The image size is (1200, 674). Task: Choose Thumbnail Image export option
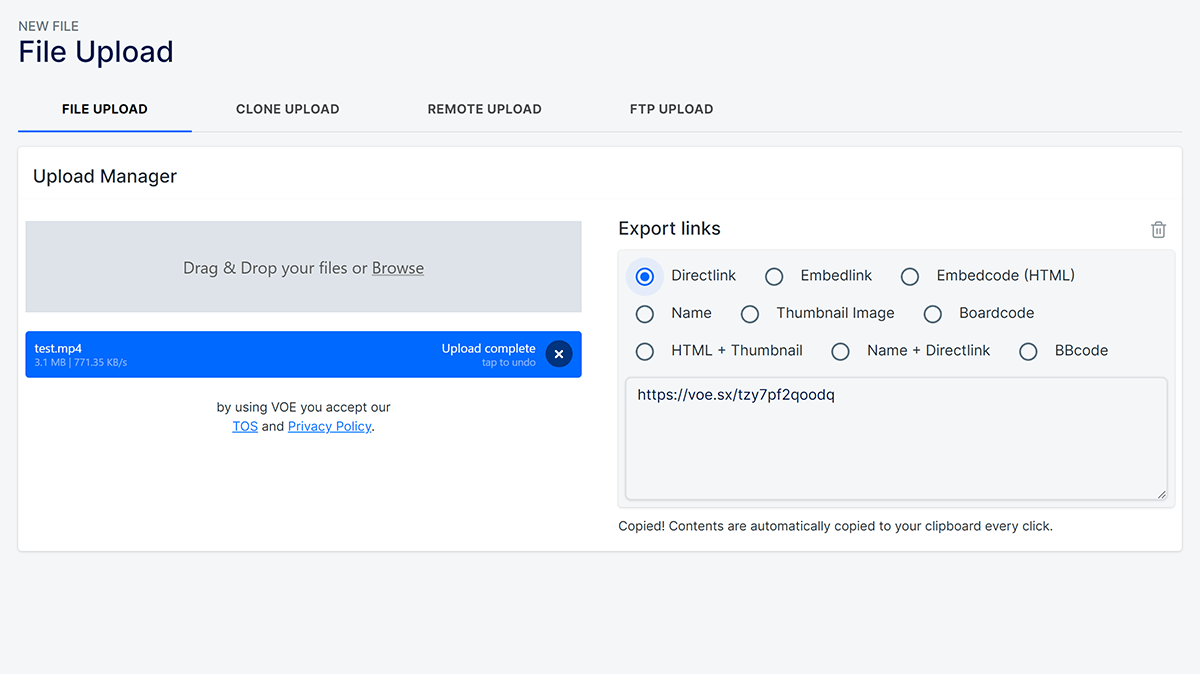pos(750,314)
